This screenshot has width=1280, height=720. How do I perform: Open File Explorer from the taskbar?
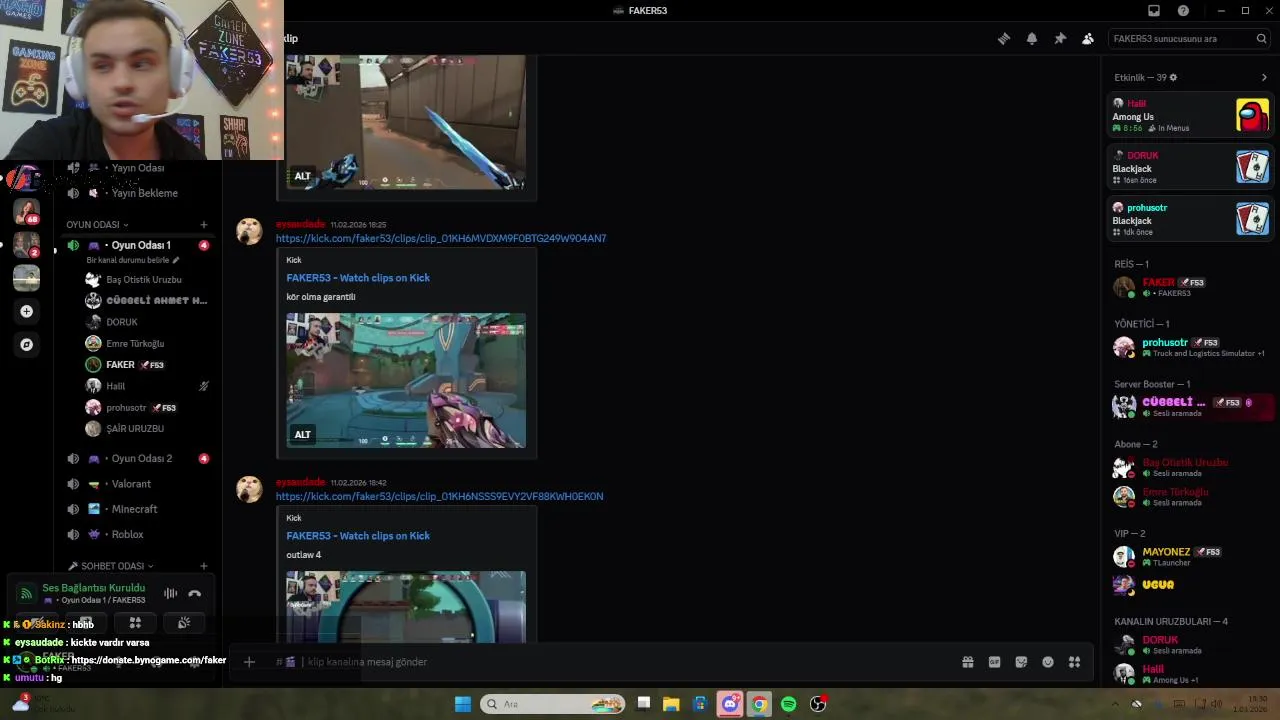[671, 704]
